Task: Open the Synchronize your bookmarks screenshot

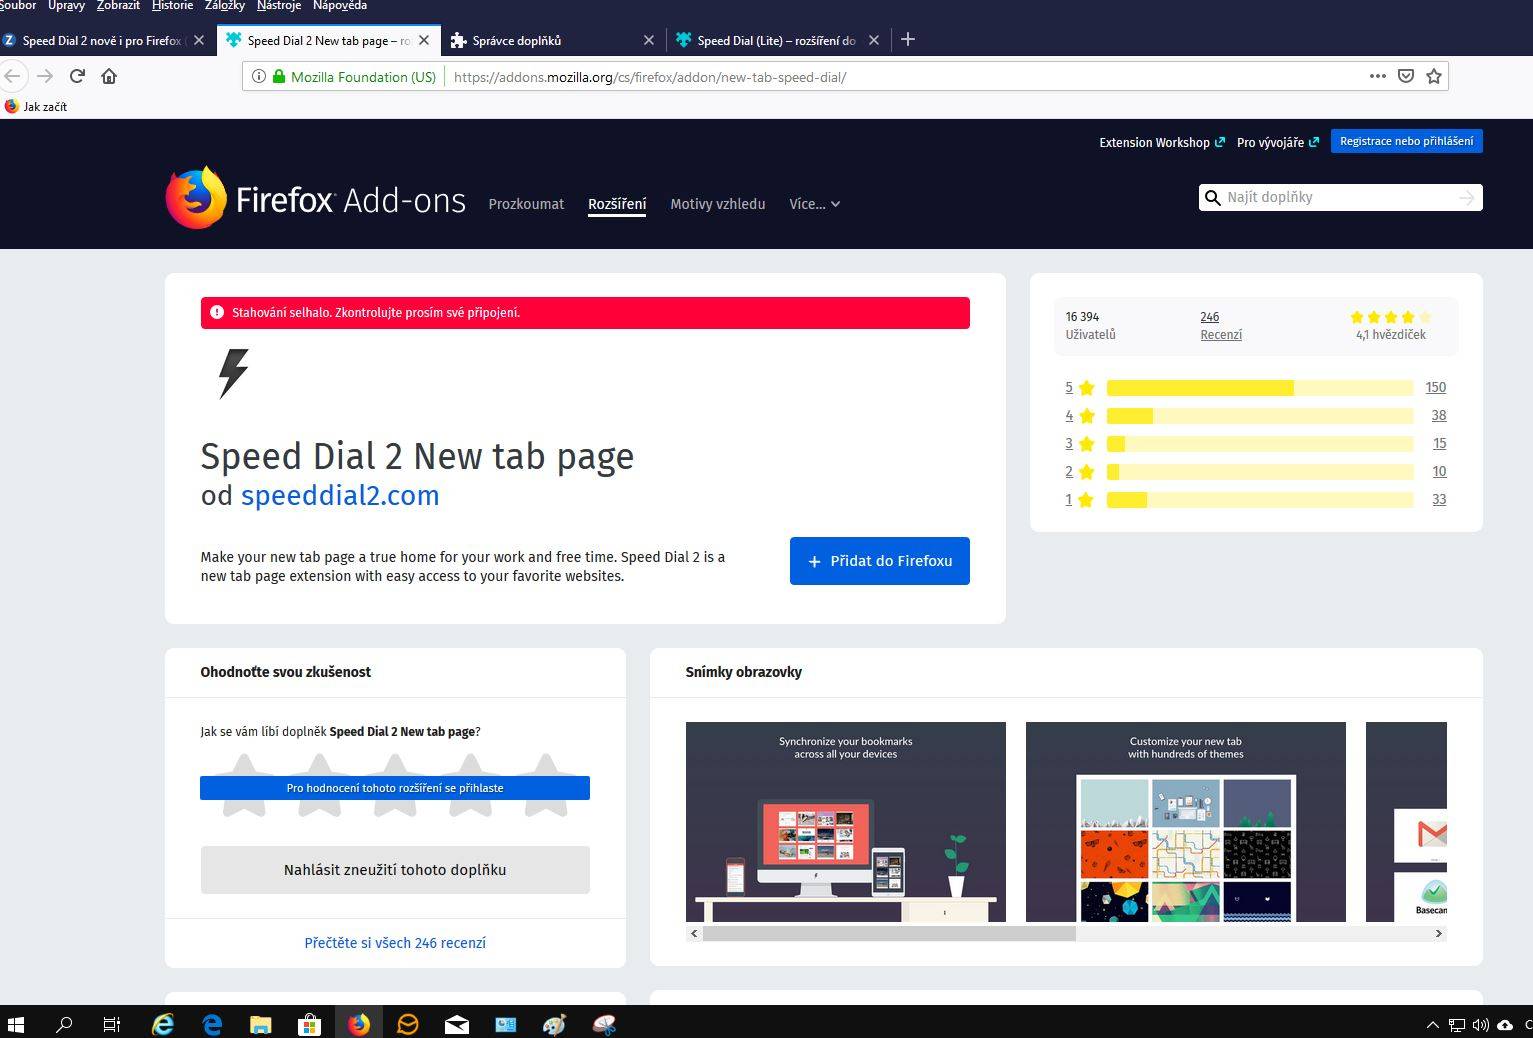Action: click(846, 822)
